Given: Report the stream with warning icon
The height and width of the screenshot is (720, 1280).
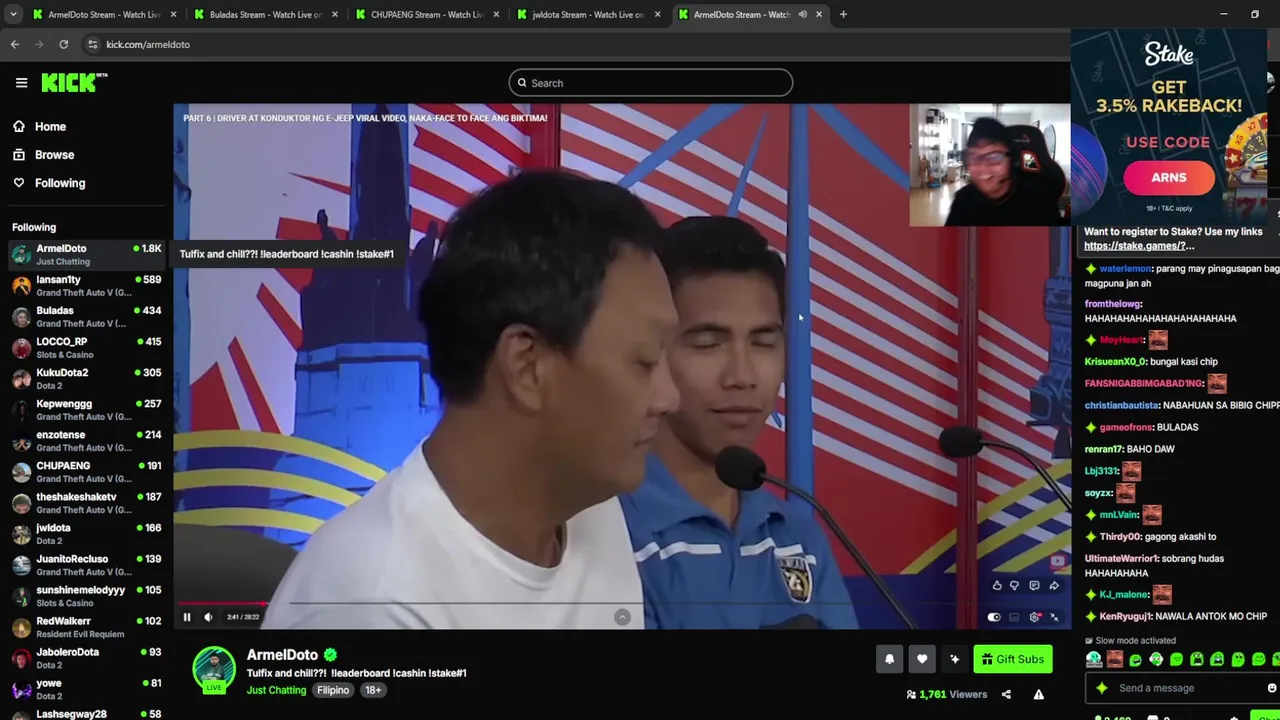Looking at the screenshot, I should (x=1039, y=694).
